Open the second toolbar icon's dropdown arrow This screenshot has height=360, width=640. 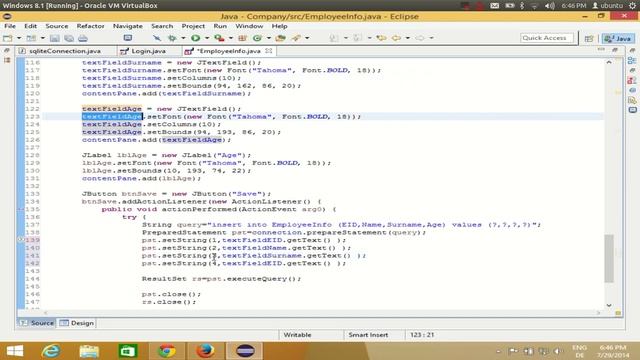point(42,38)
